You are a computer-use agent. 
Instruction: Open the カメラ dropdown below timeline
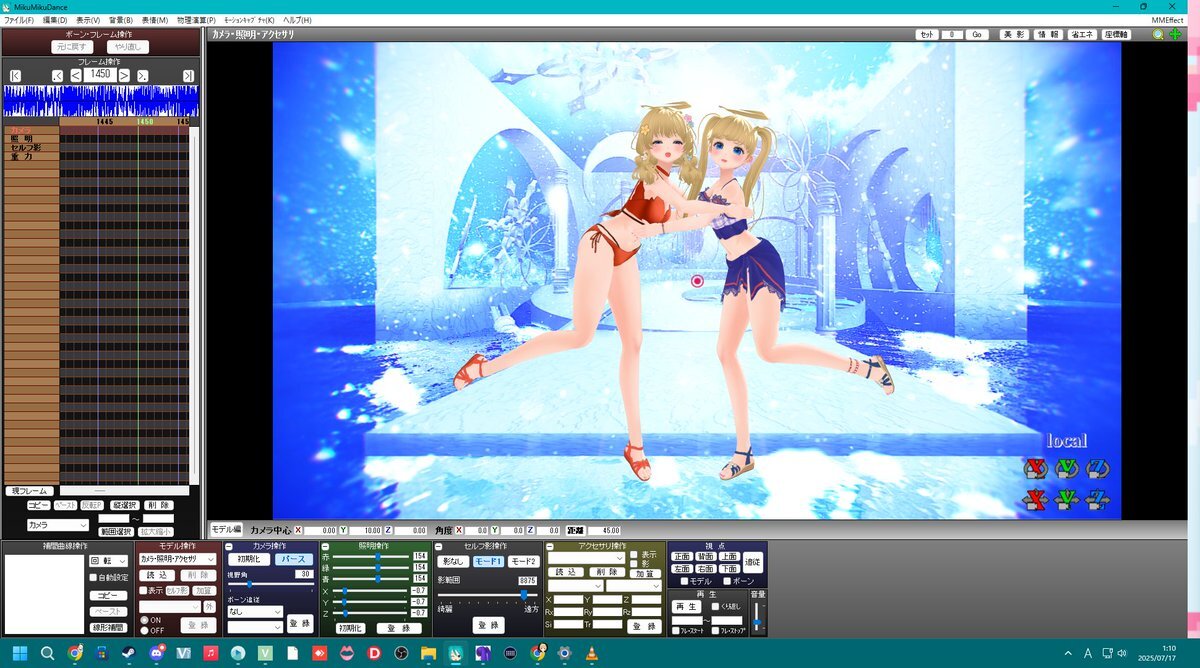pos(57,525)
